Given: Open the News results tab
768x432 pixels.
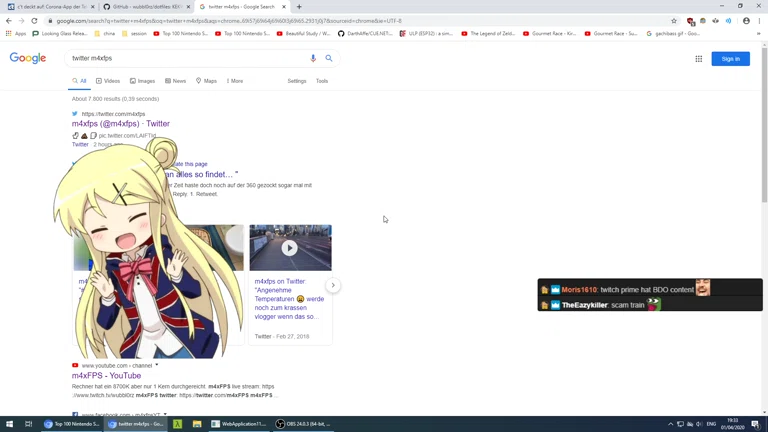Looking at the screenshot, I should (x=176, y=81).
